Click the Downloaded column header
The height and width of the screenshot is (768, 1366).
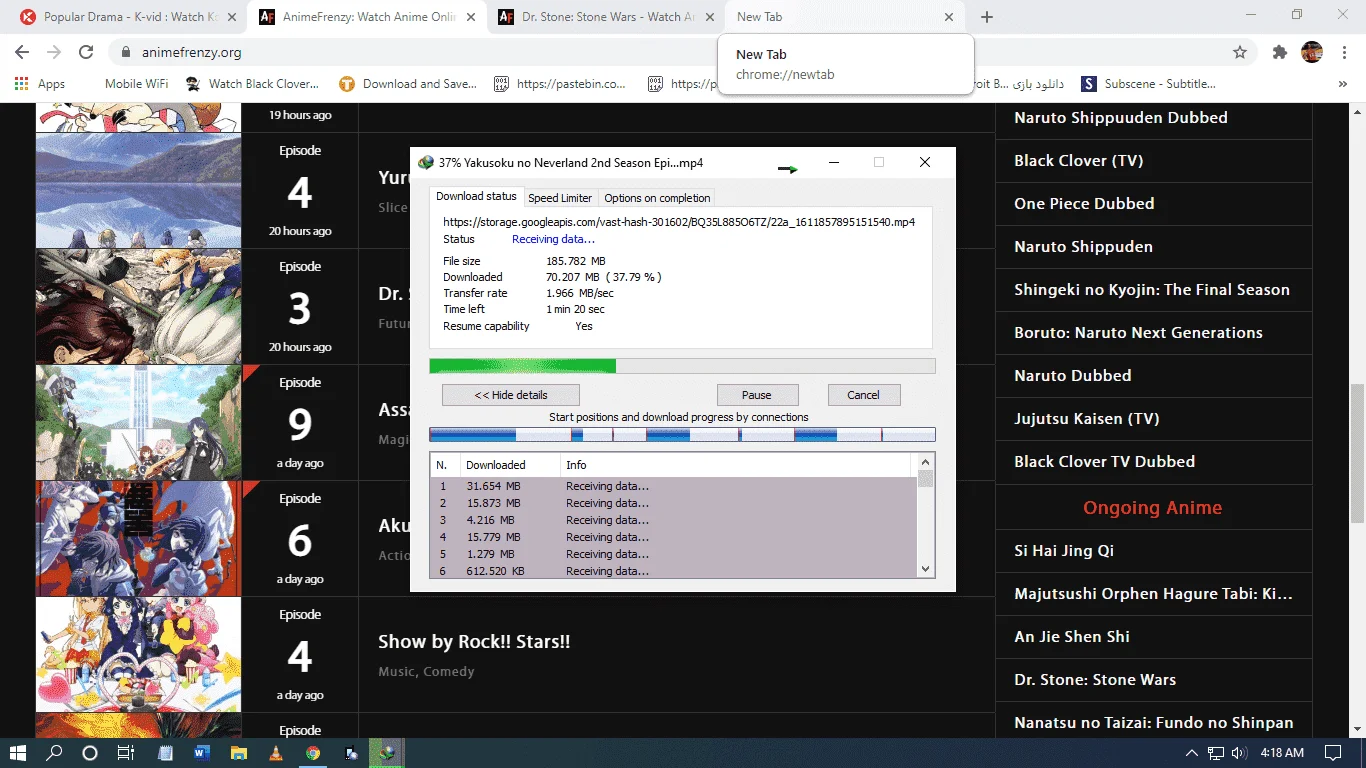click(x=509, y=465)
